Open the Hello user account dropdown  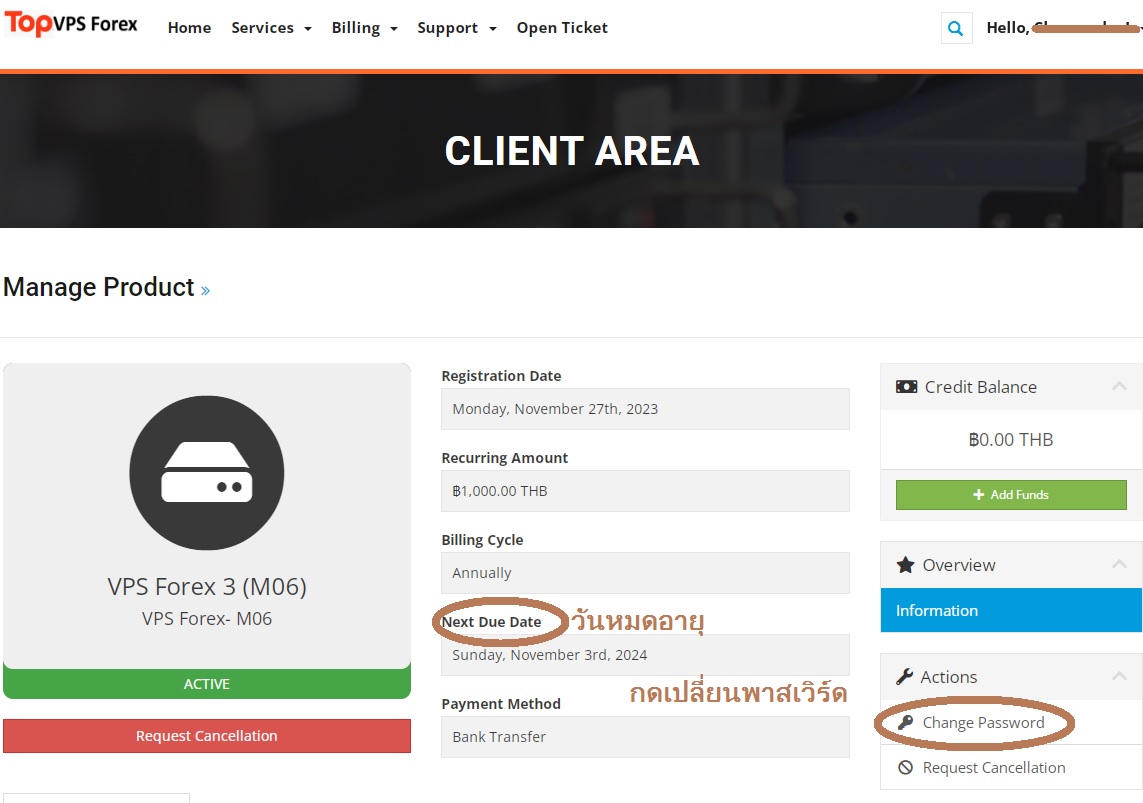click(x=1064, y=28)
